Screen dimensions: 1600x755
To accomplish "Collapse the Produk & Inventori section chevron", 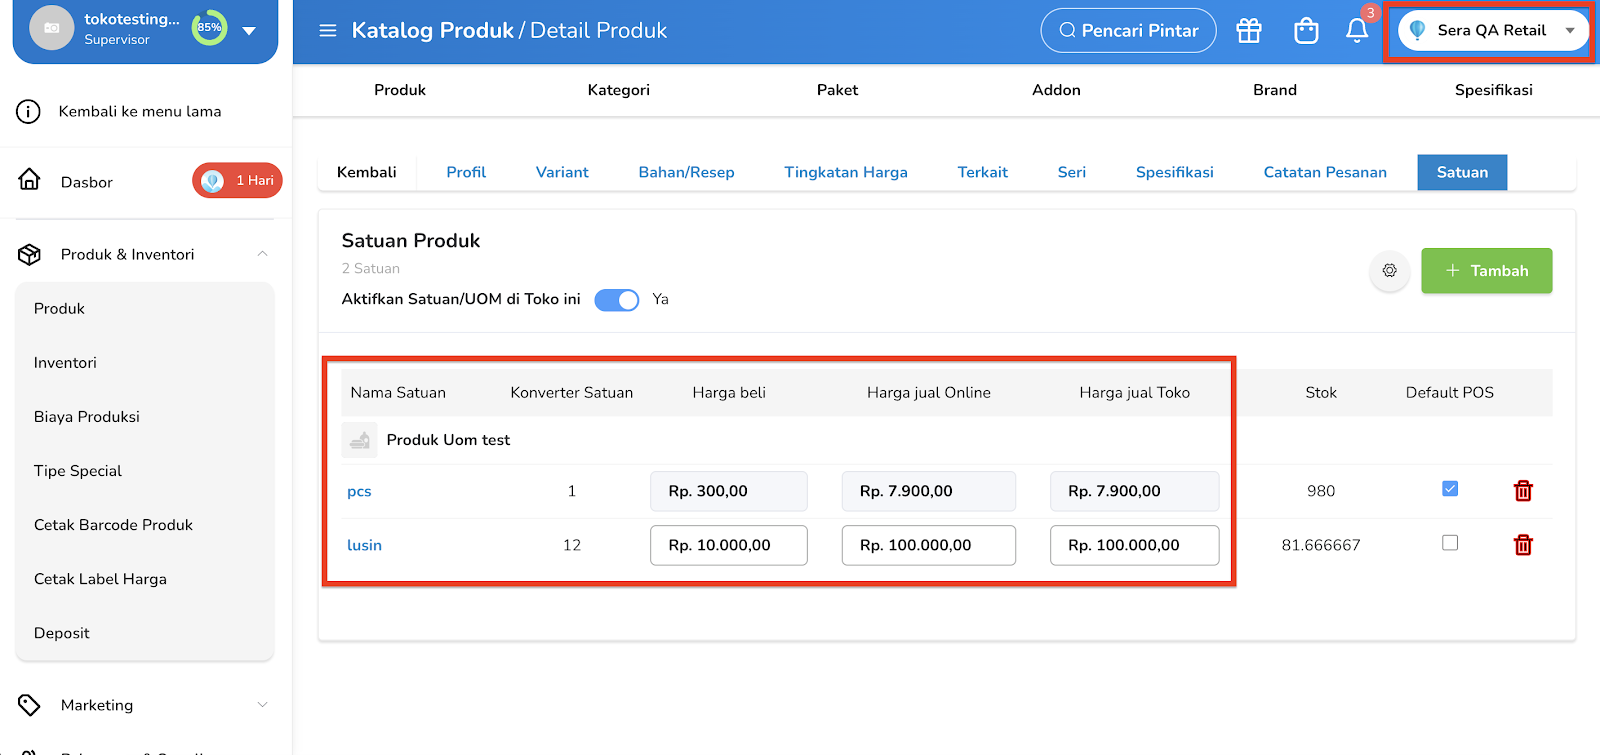I will point(262,254).
